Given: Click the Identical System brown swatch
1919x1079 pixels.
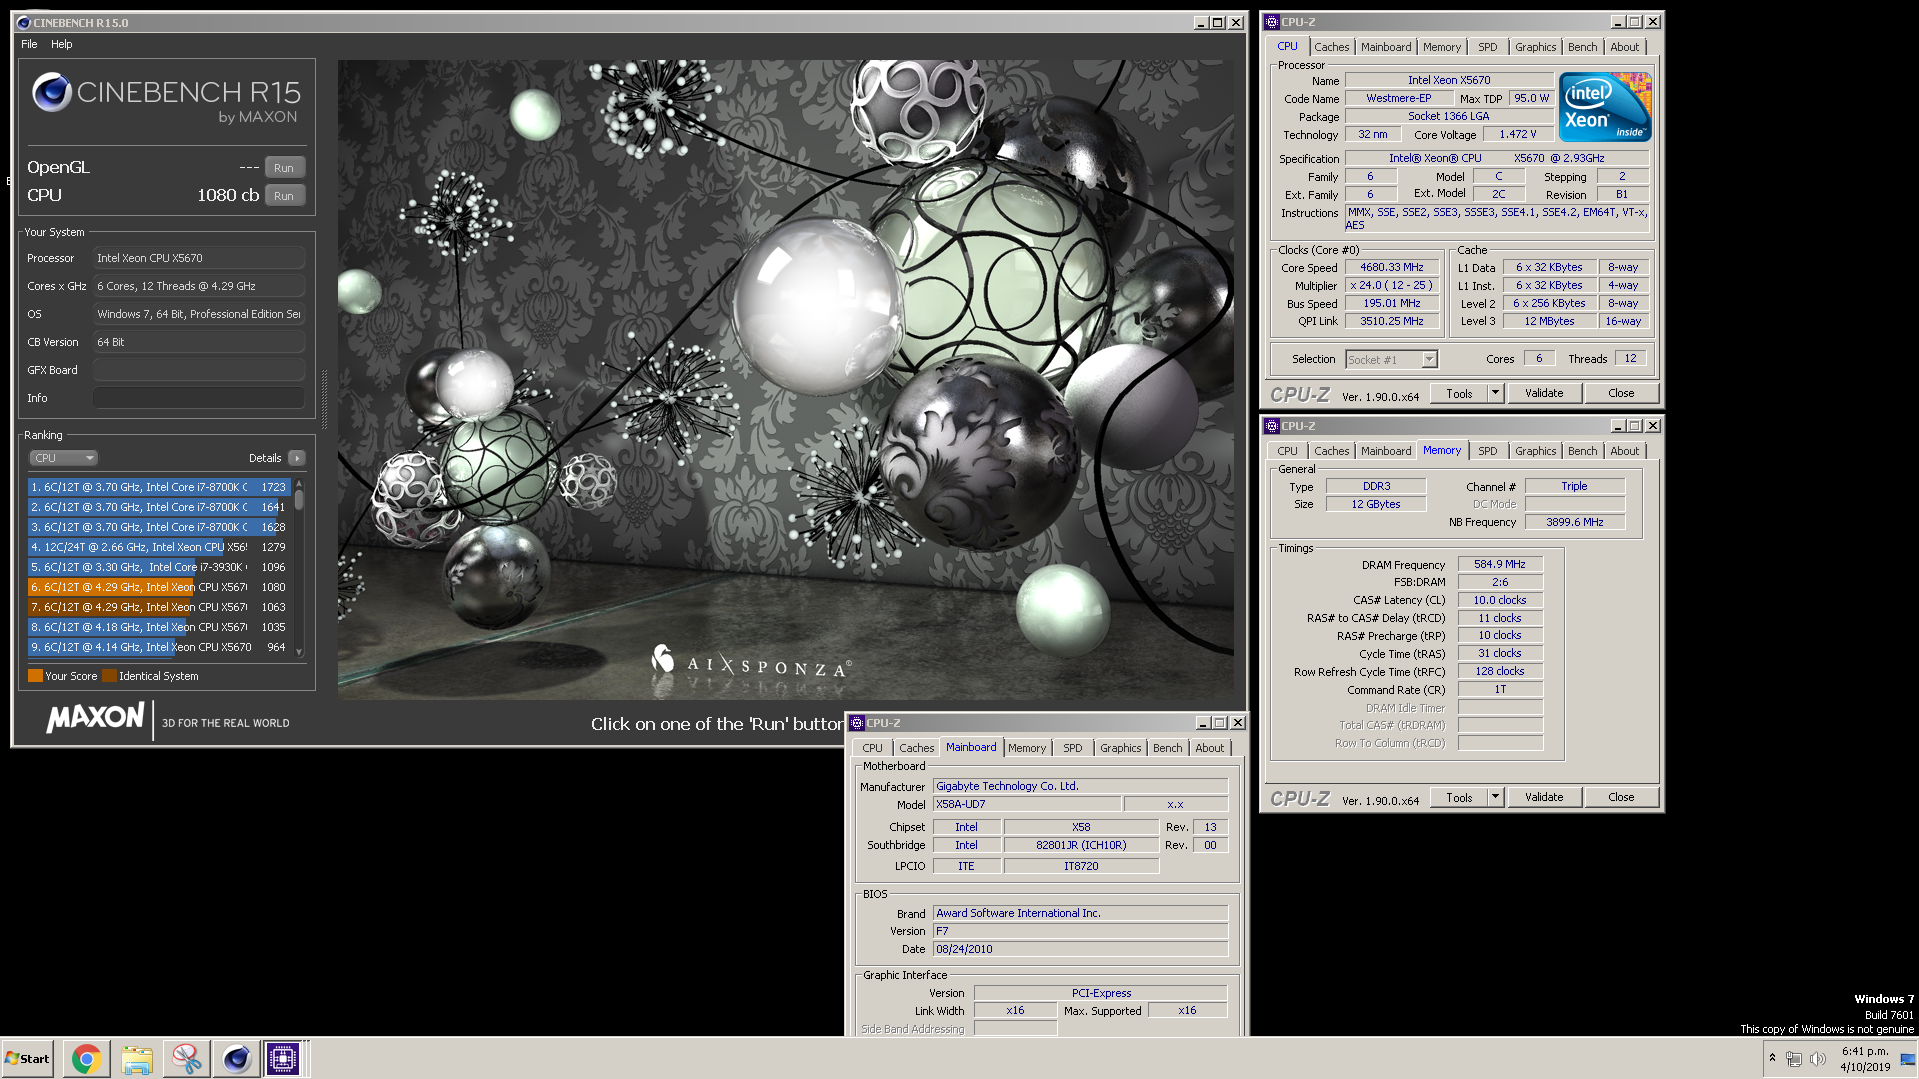Looking at the screenshot, I should pyautogui.click(x=109, y=676).
